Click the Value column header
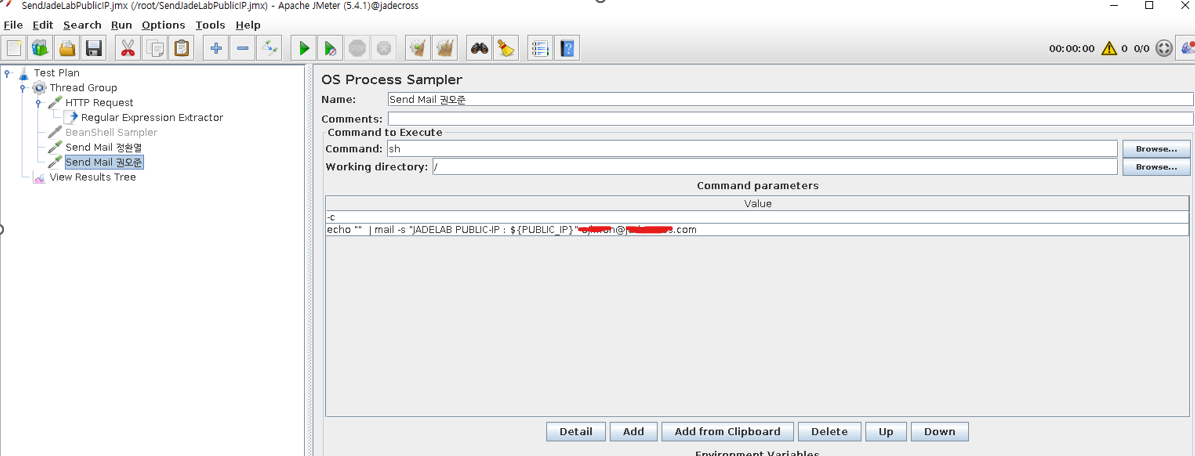Screen dimensions: 1195x456 point(757,204)
